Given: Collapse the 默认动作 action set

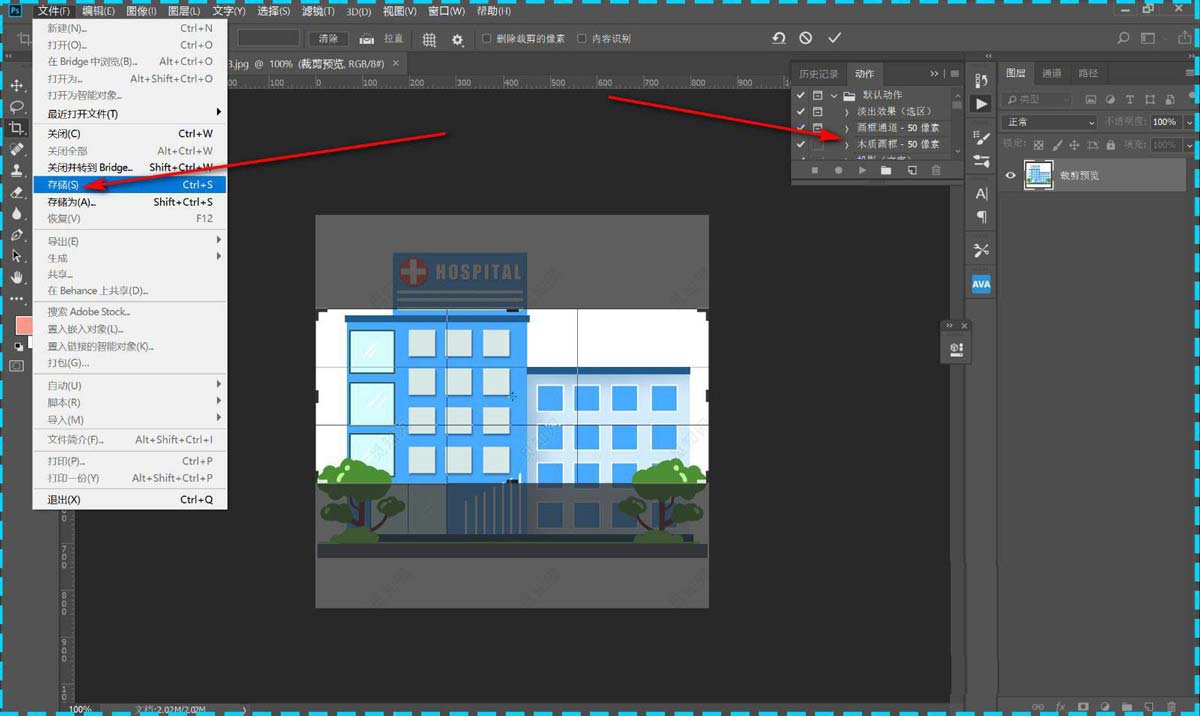Looking at the screenshot, I should (834, 95).
